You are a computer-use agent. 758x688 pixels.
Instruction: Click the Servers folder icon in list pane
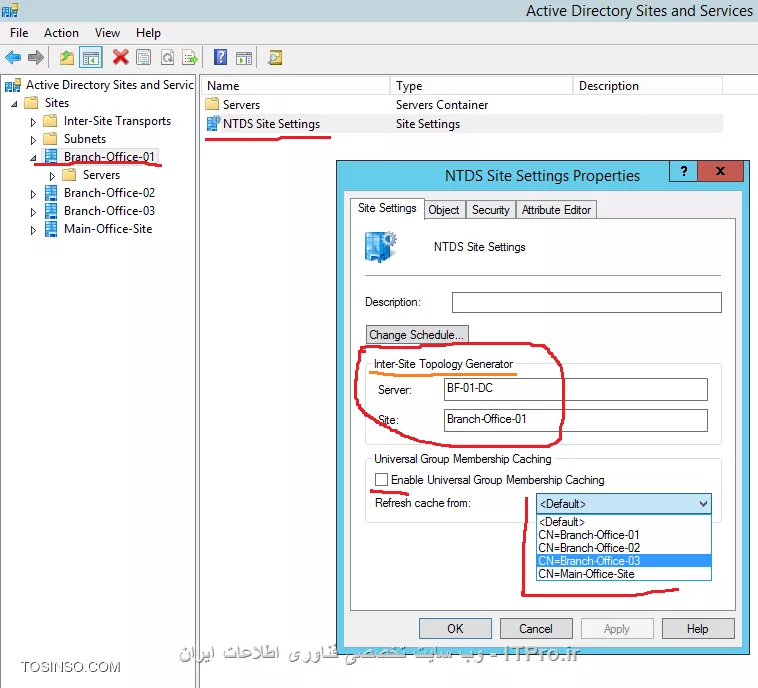pos(212,104)
